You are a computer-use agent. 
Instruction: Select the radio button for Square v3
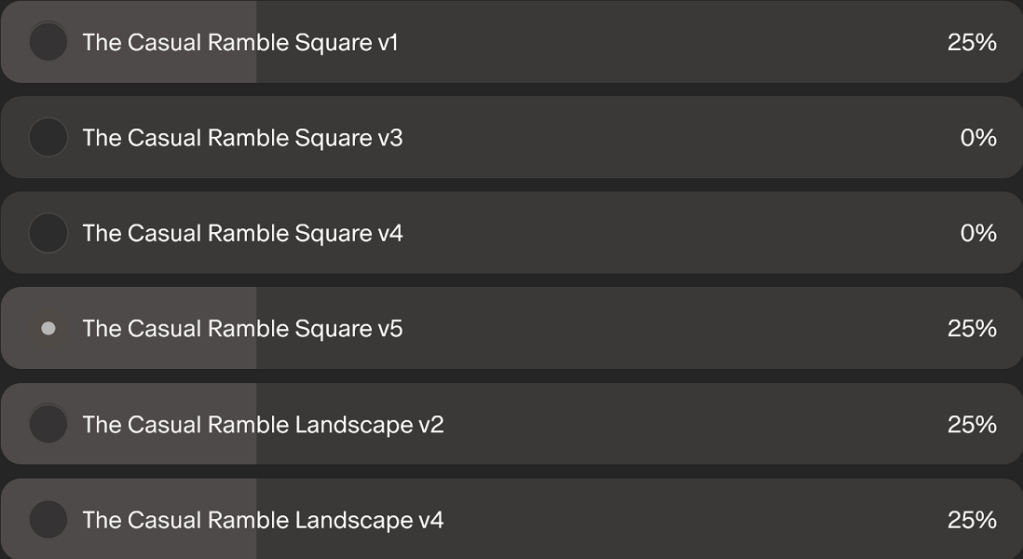pyautogui.click(x=48, y=137)
